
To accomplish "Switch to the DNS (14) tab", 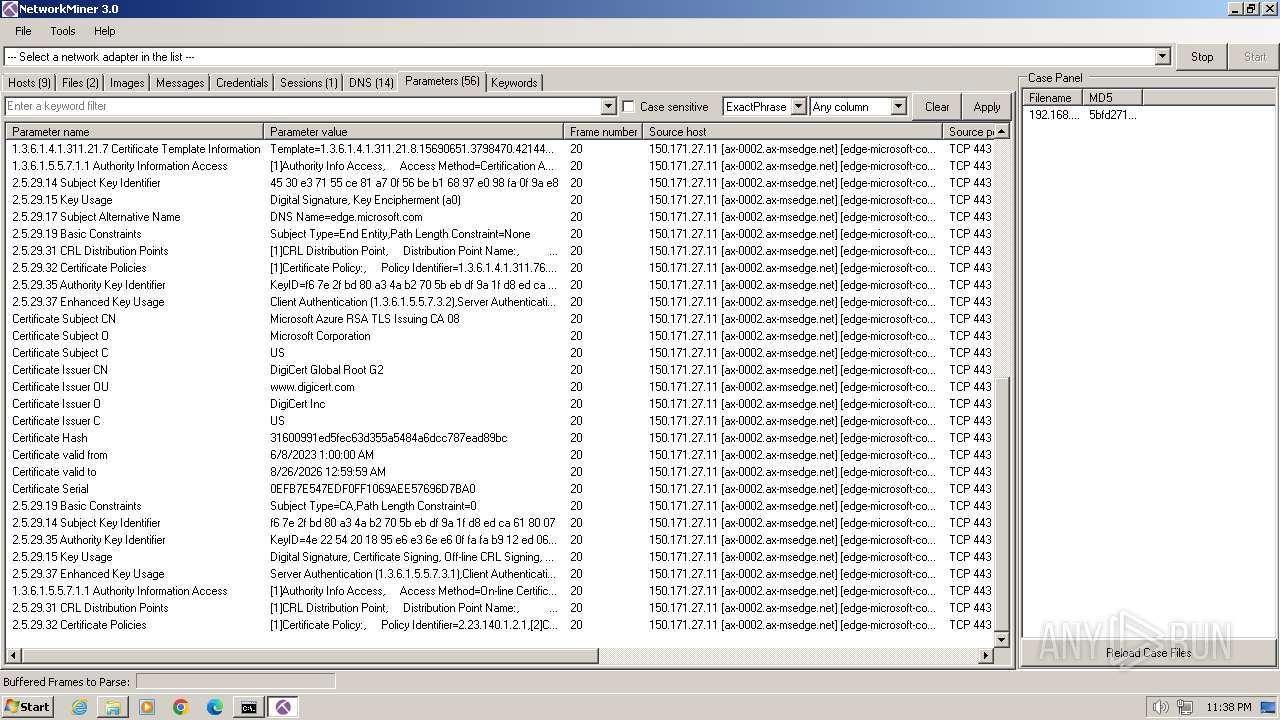I will tap(371, 83).
